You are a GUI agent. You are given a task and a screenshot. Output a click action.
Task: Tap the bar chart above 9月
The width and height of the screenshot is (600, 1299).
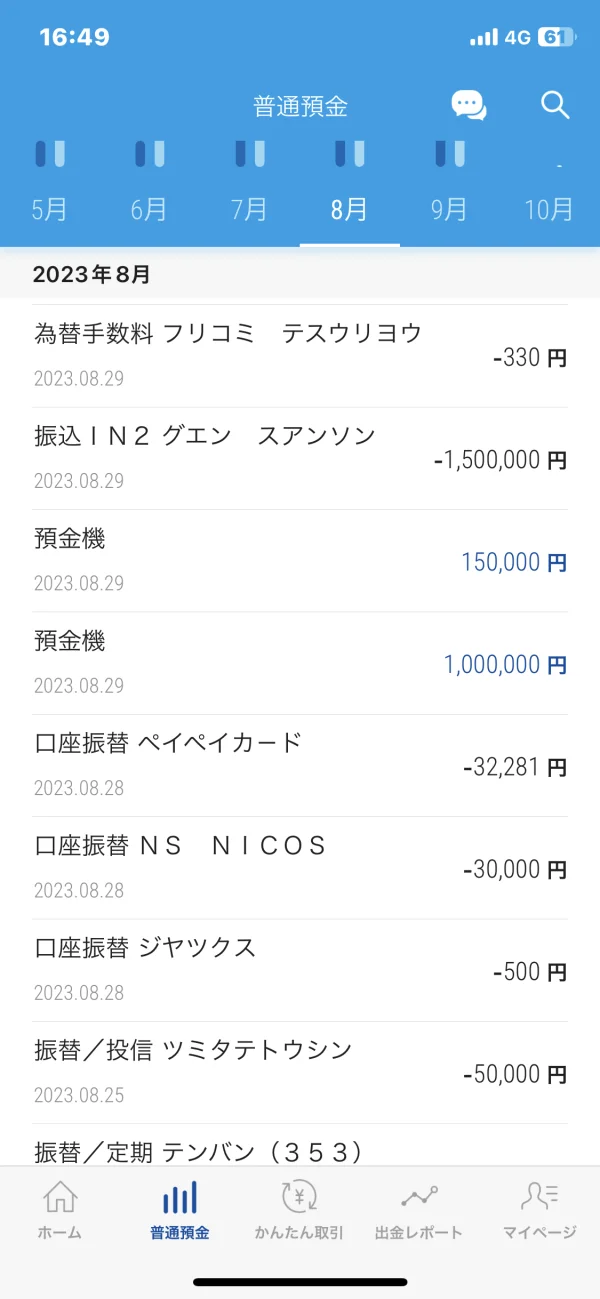[x=450, y=154]
